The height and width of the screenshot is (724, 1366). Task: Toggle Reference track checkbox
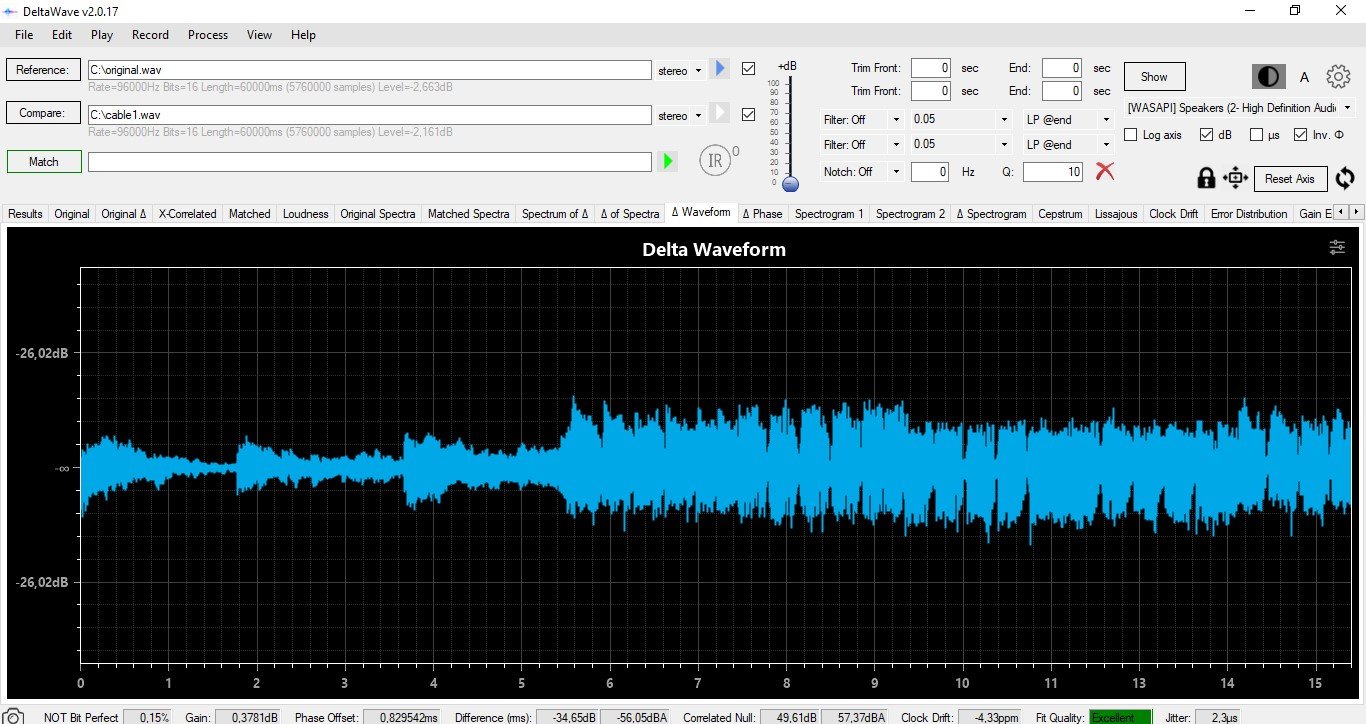(x=748, y=70)
